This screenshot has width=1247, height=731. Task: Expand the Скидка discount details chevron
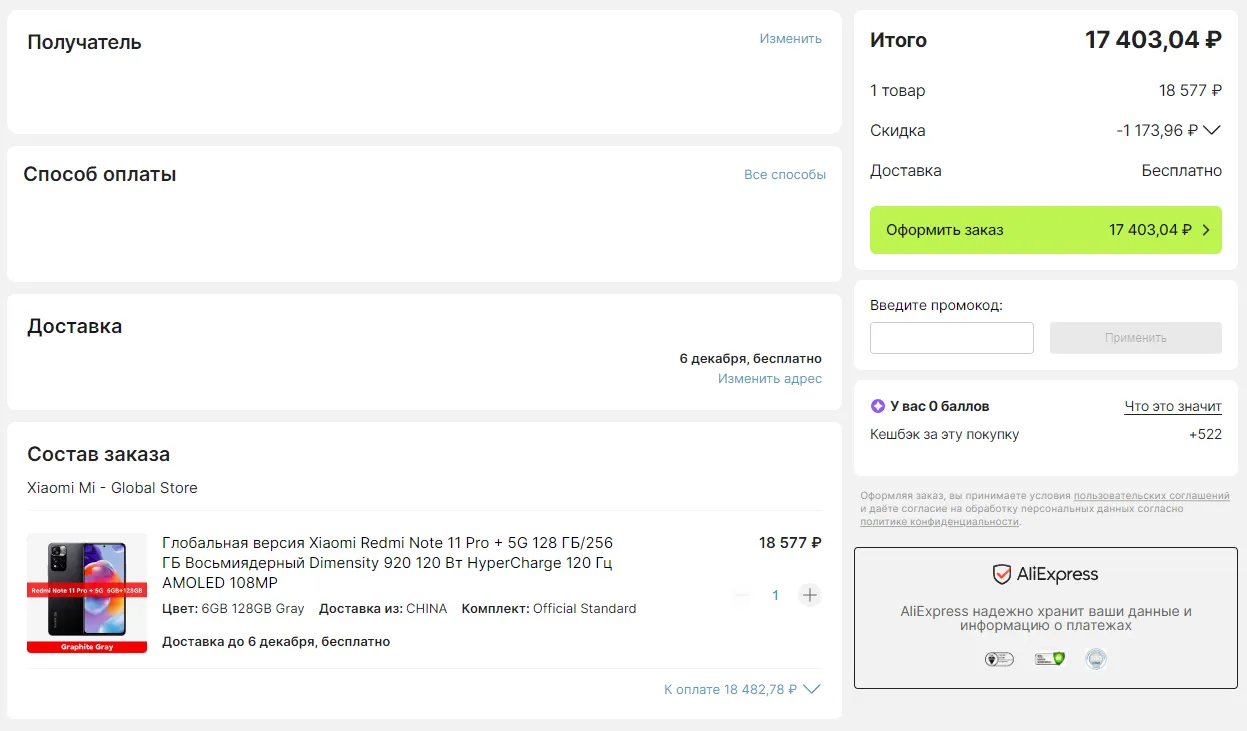[x=1212, y=130]
